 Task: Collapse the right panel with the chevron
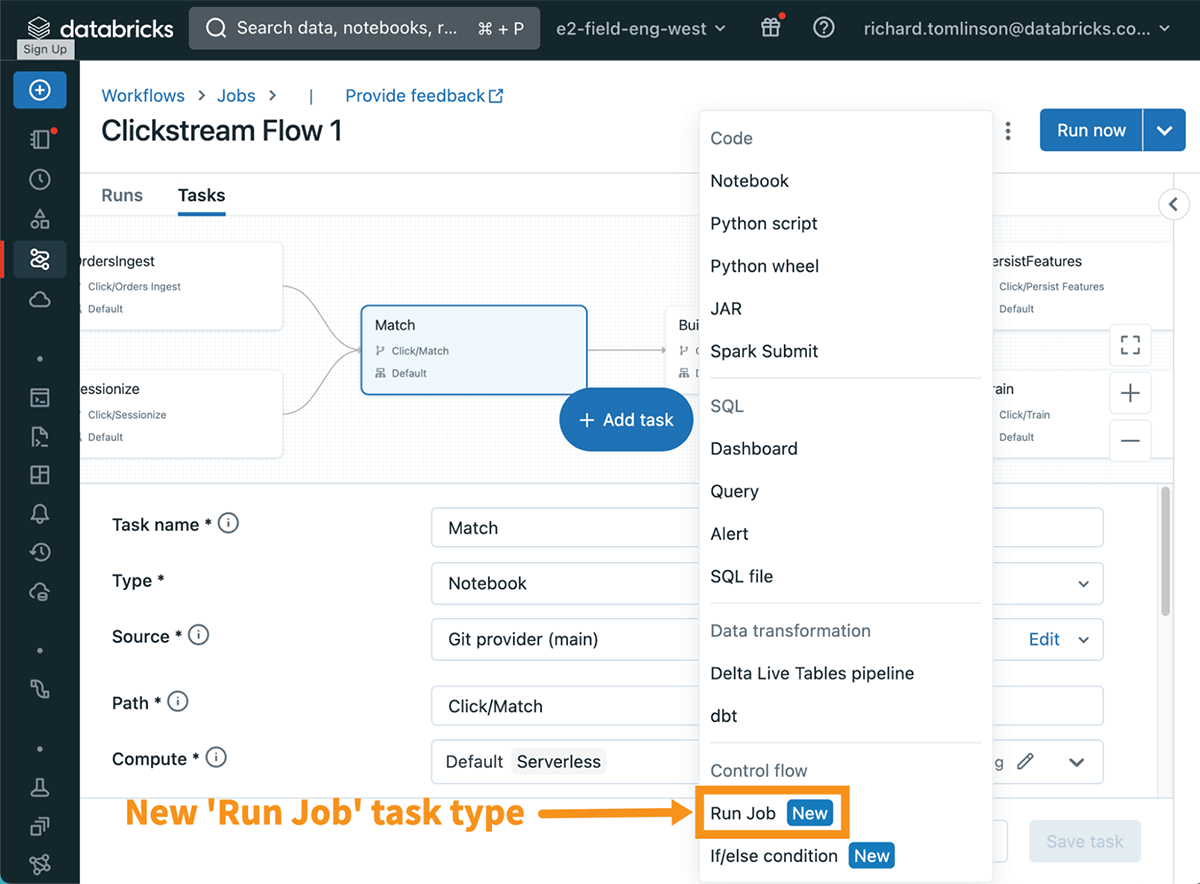tap(1174, 204)
